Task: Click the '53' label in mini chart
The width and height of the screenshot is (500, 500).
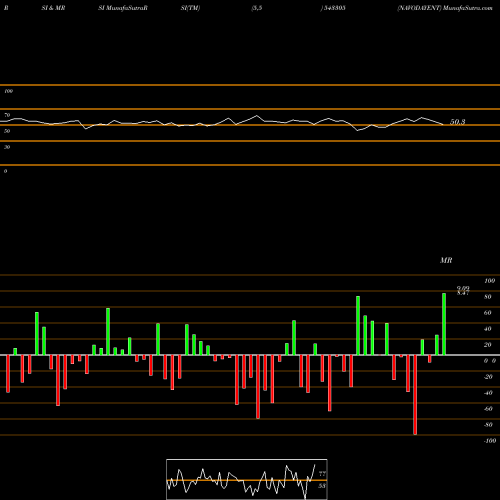Action: [322, 486]
